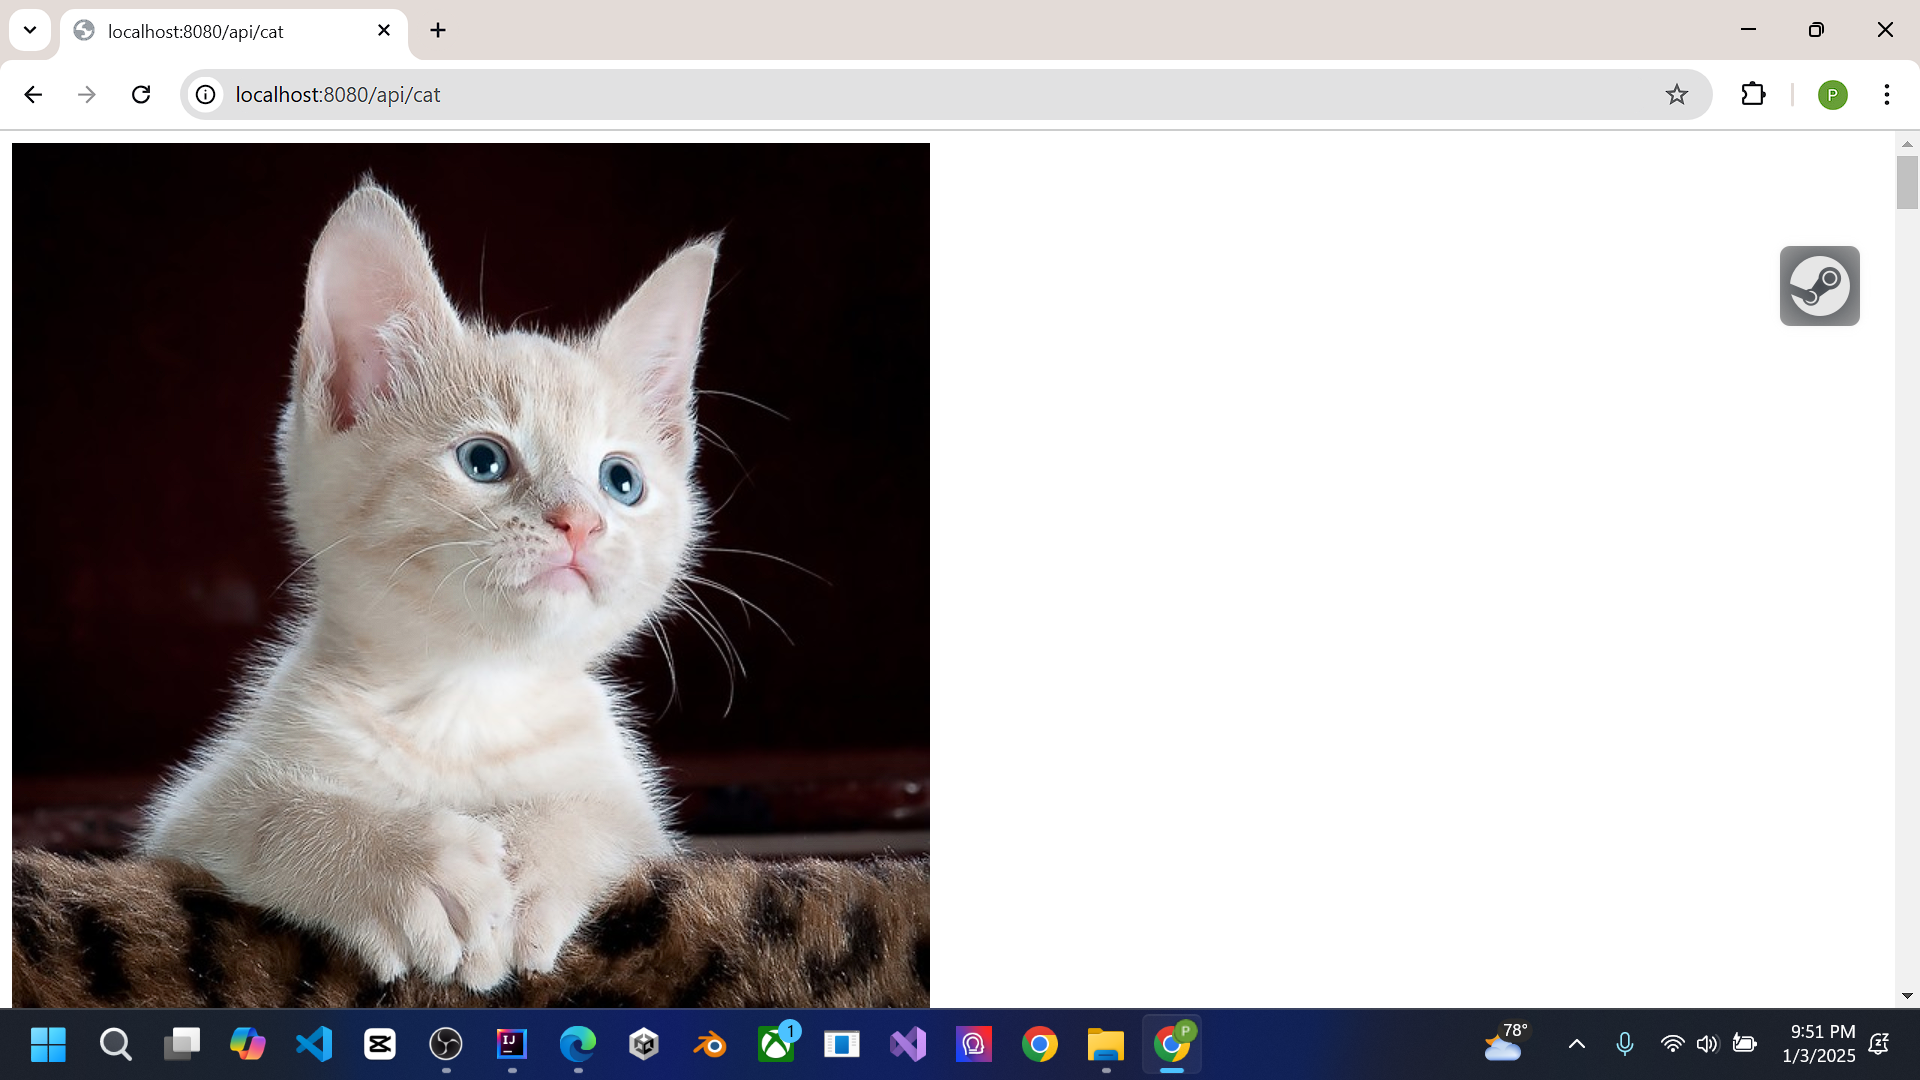View site information icon in address bar
1920x1080 pixels.
coord(205,94)
